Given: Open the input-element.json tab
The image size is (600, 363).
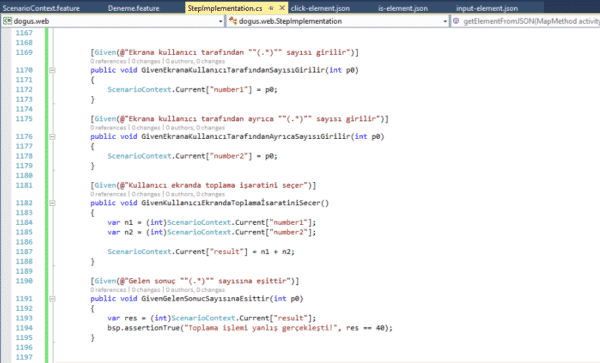Looking at the screenshot, I should [x=487, y=8].
